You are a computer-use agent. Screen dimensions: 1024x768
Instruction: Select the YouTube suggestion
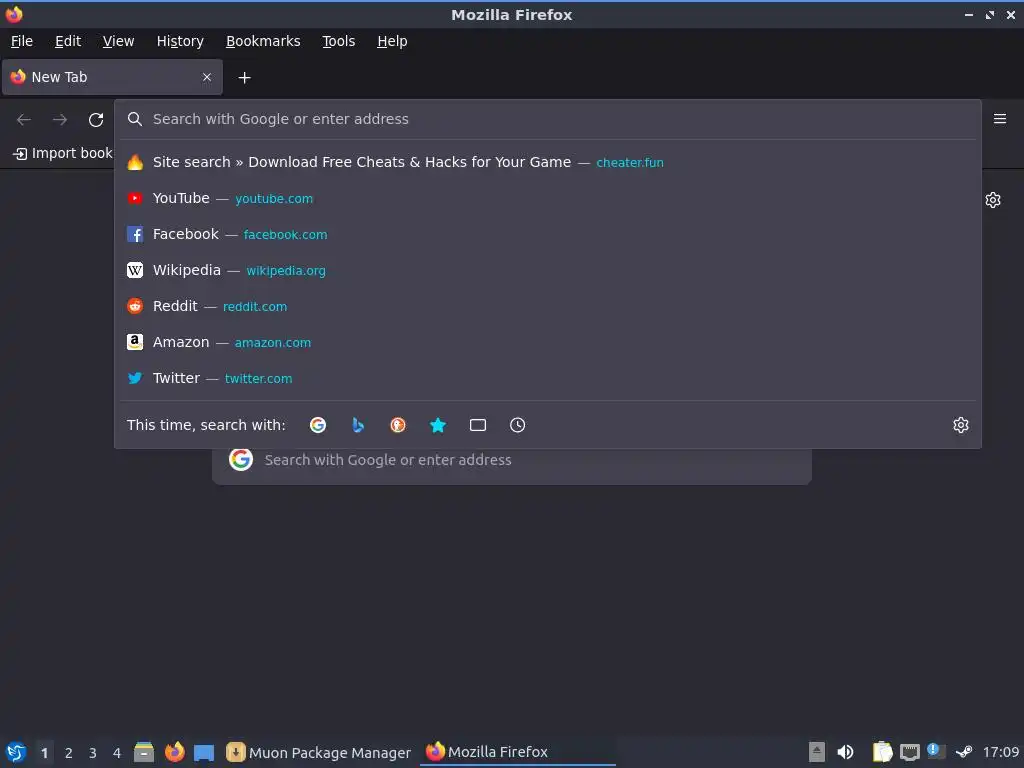click(547, 198)
